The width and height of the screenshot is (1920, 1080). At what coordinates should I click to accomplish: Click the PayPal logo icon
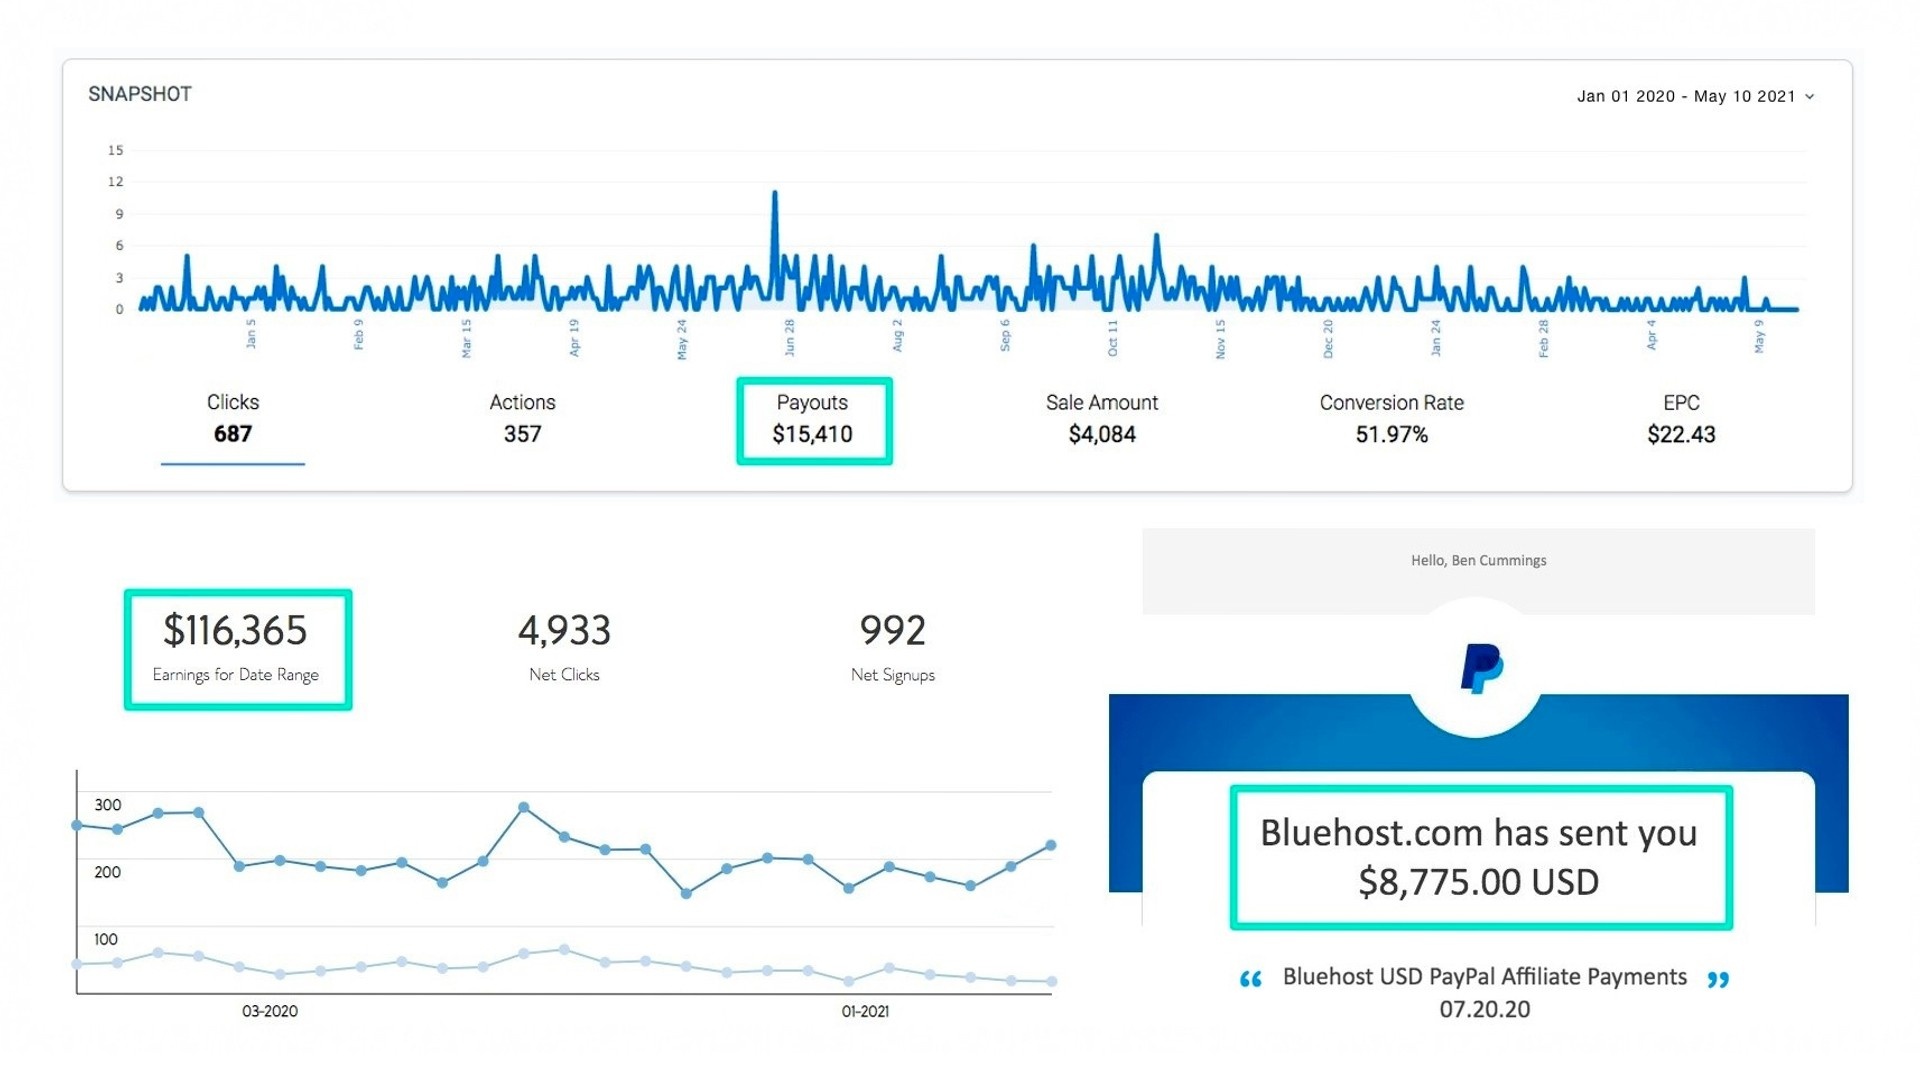(x=1480, y=668)
